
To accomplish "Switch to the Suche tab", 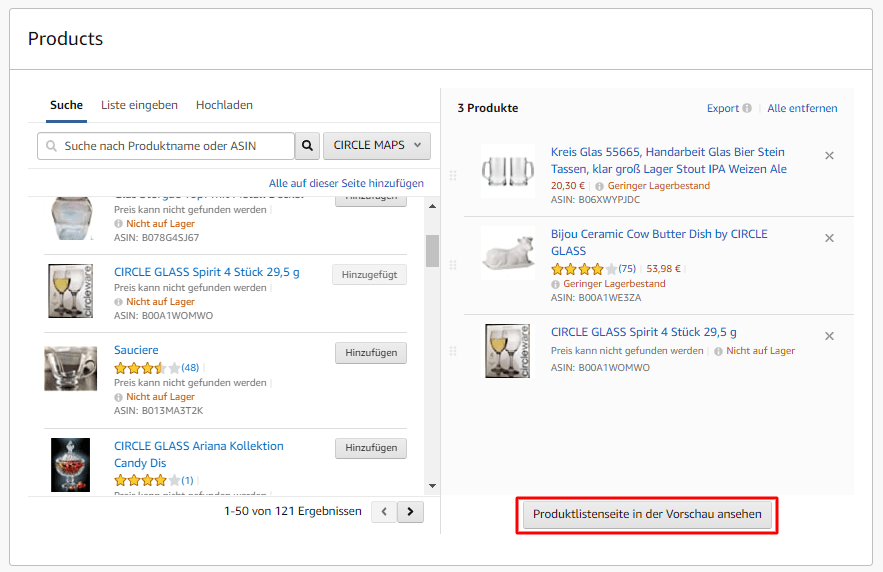I will pyautogui.click(x=66, y=105).
